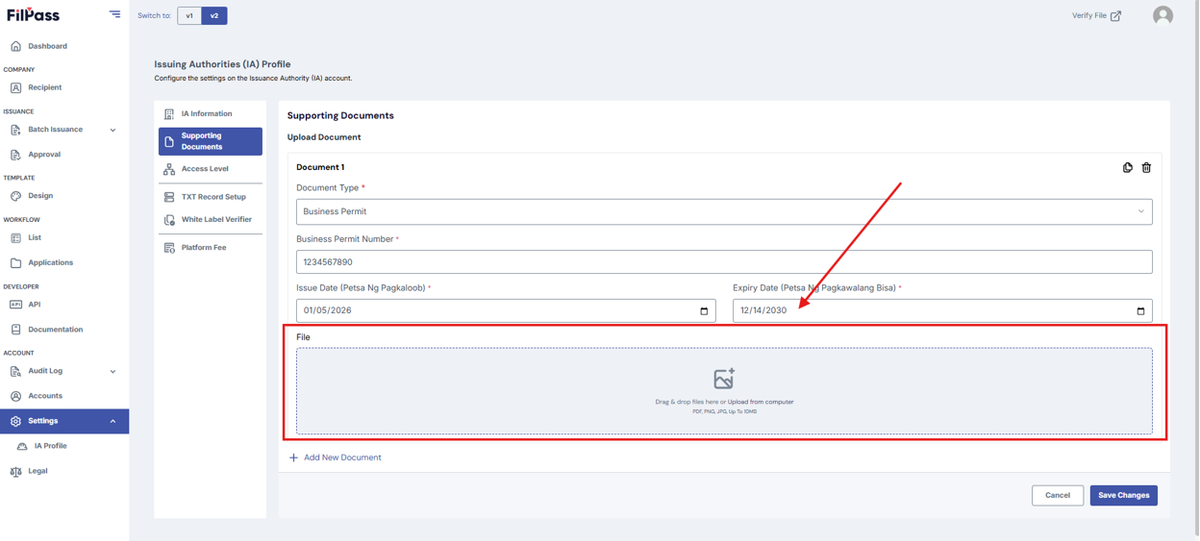Screen dimensions: 1200x541
Task: Open Expiry Date calendar picker icon
Action: [1141, 310]
